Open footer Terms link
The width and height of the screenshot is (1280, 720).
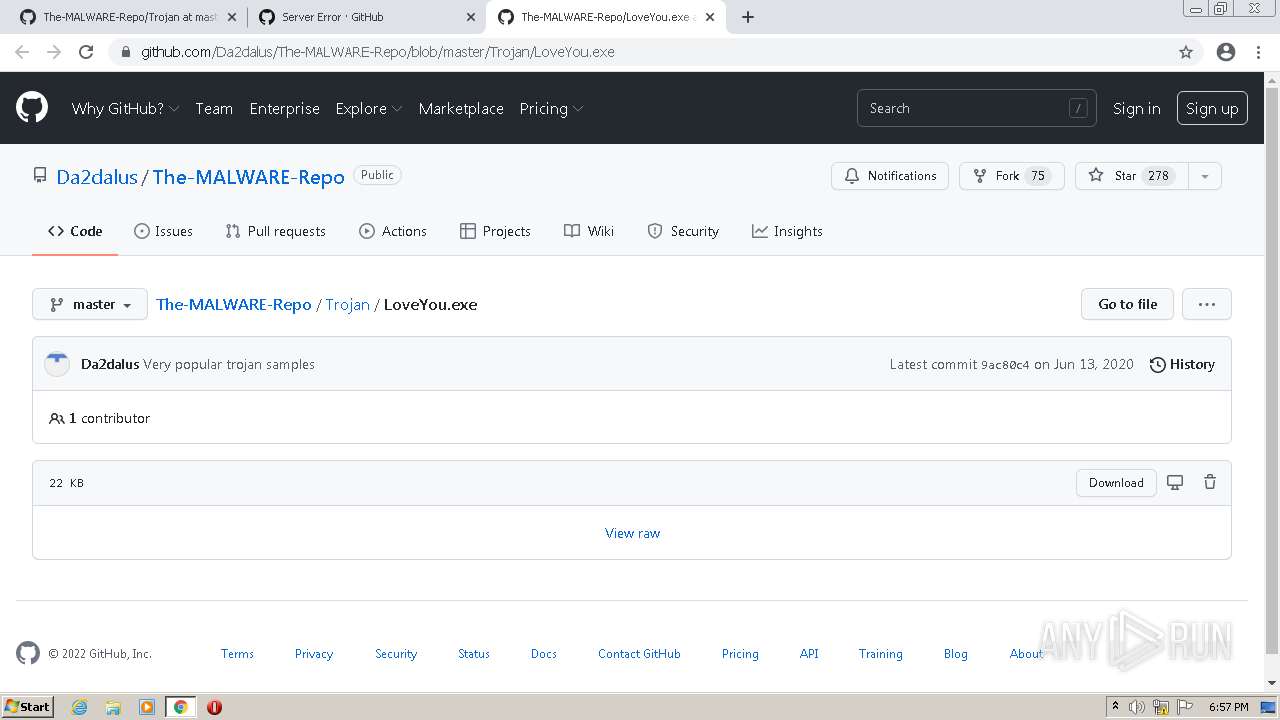coord(237,654)
